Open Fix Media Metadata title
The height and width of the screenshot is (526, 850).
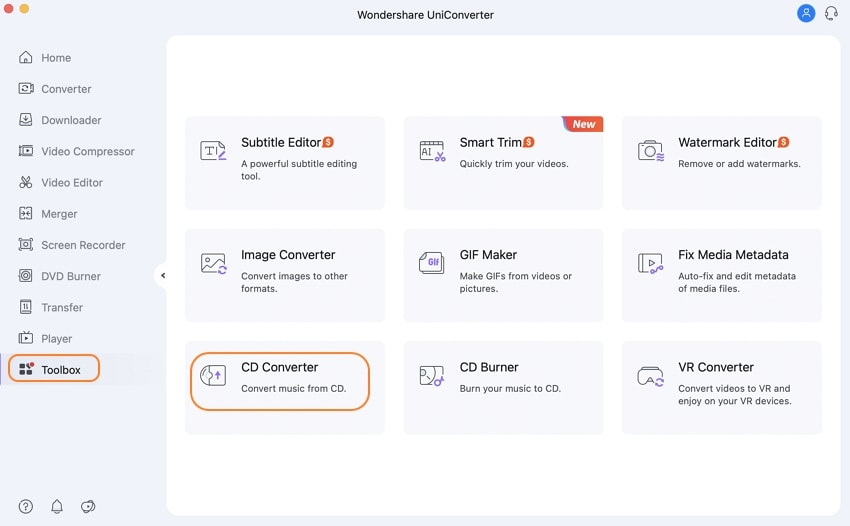733,255
